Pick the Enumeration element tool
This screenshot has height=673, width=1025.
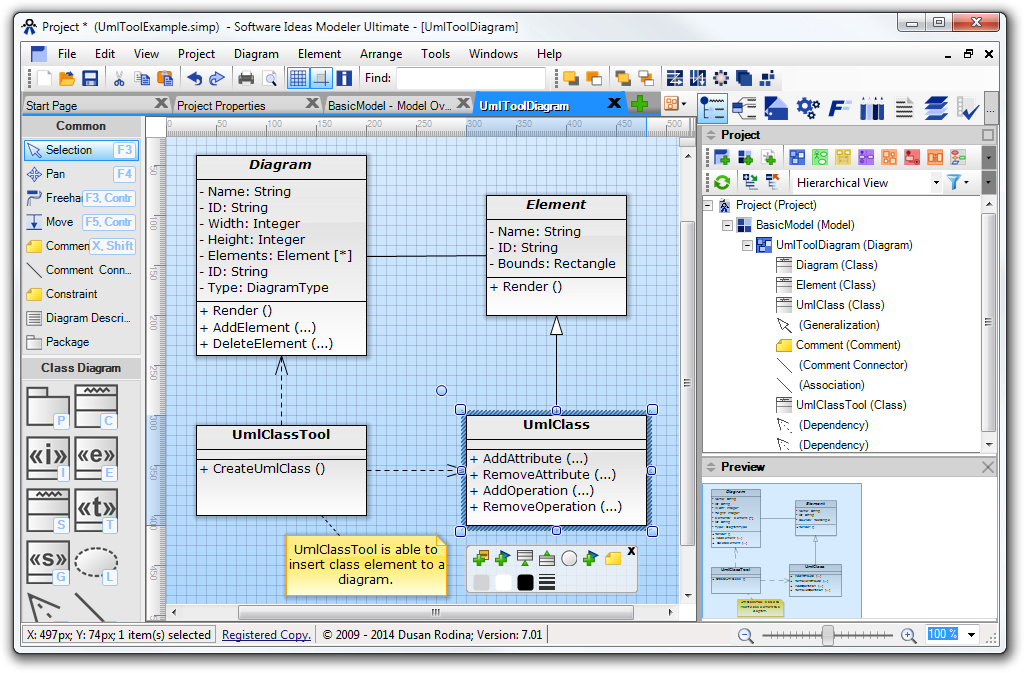pyautogui.click(x=96, y=458)
